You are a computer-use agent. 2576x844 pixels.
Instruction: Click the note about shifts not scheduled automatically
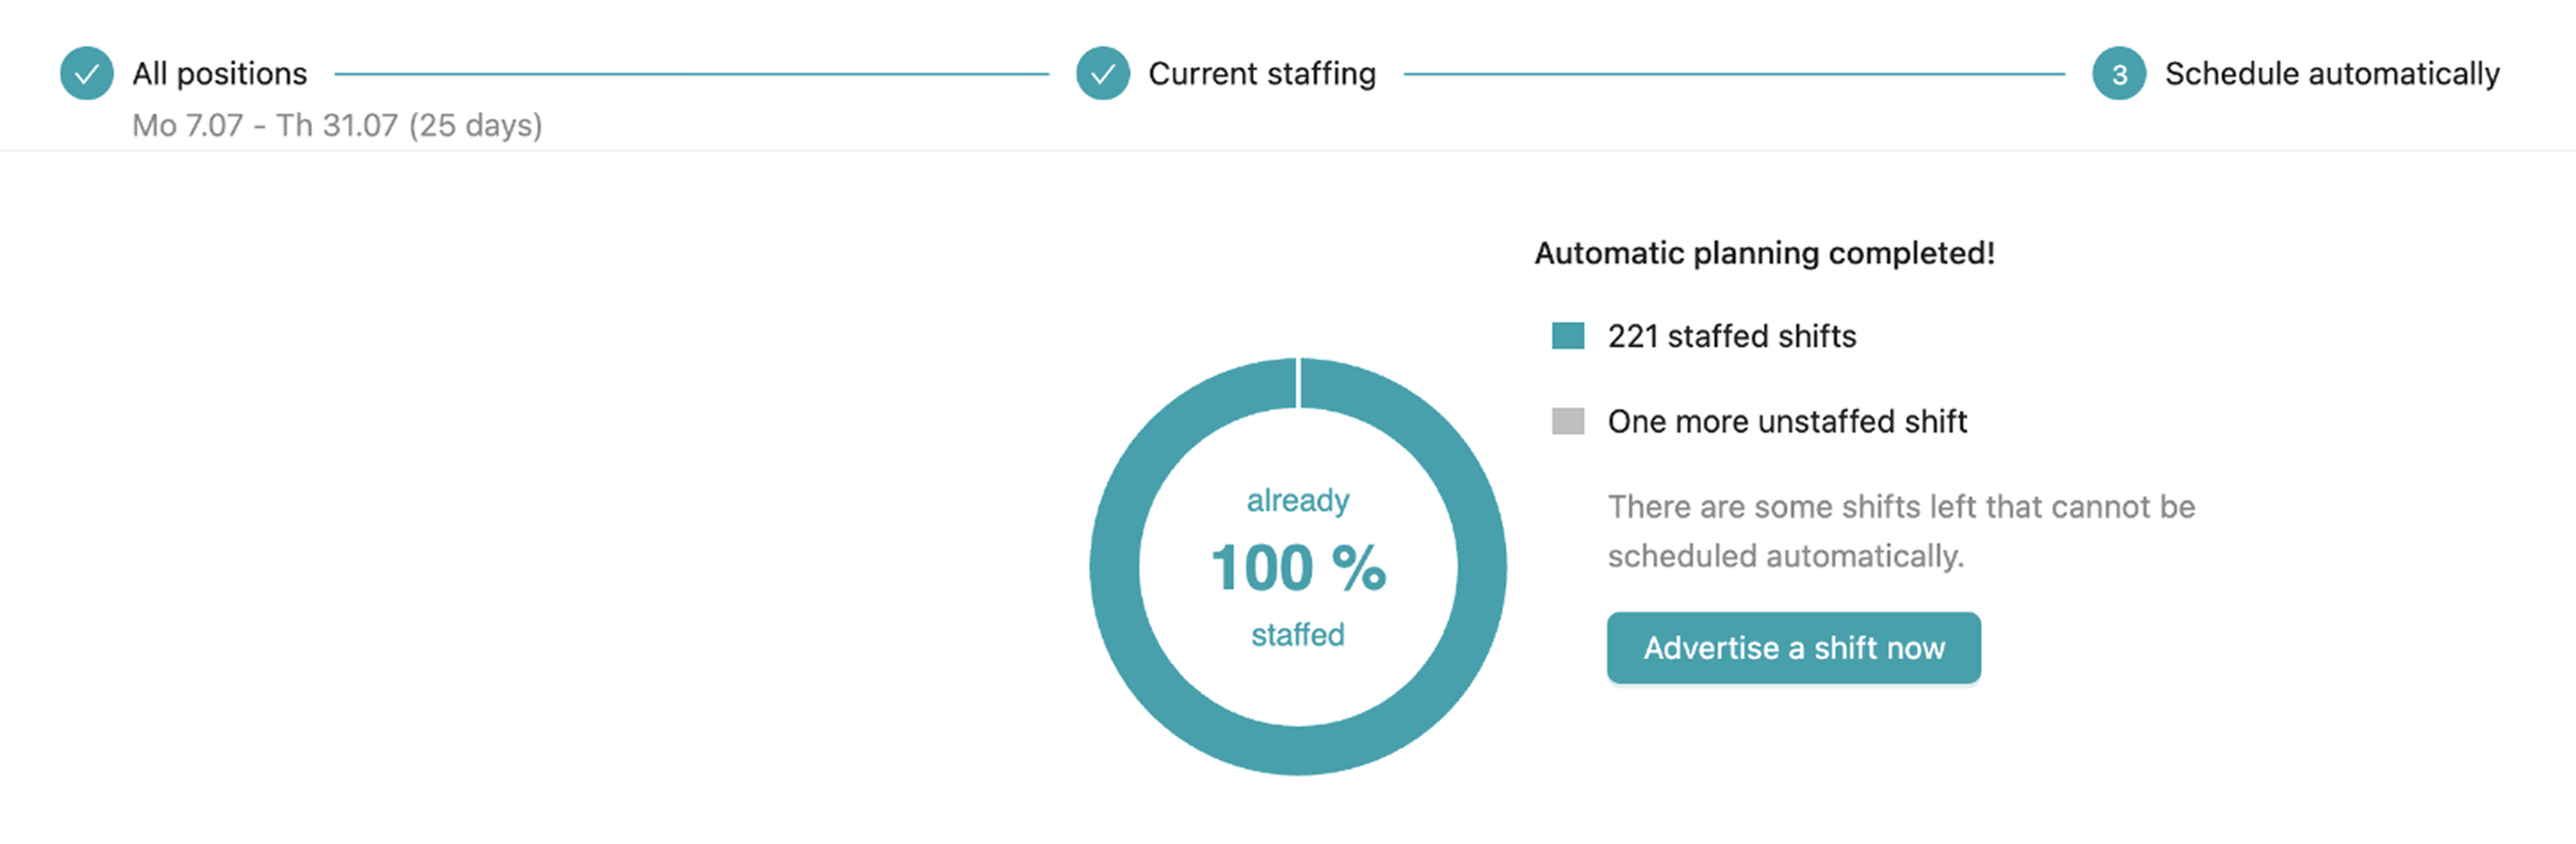[1900, 531]
